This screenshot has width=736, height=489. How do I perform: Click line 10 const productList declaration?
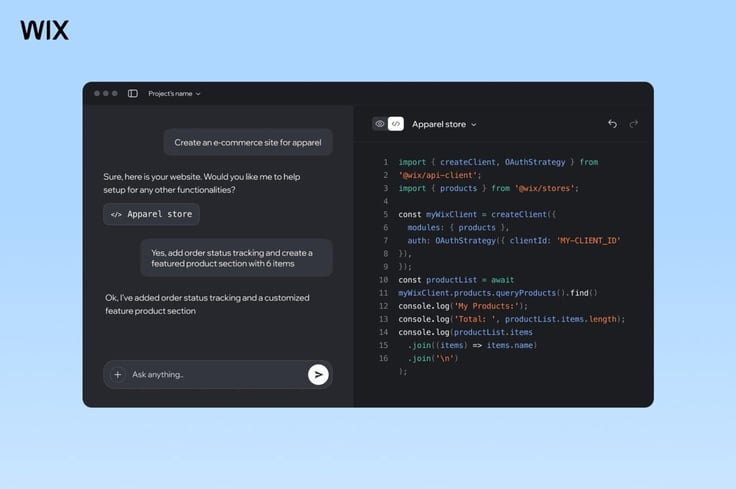tap(456, 280)
